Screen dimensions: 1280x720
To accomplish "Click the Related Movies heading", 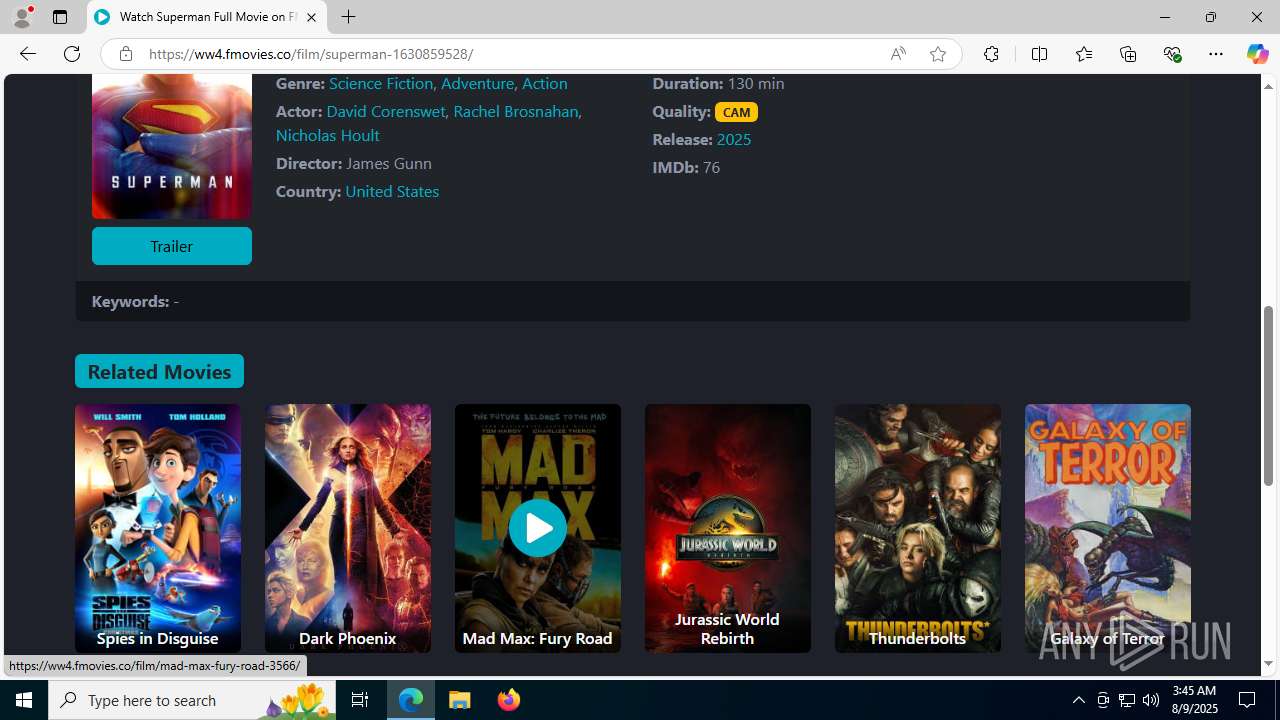I will (159, 371).
